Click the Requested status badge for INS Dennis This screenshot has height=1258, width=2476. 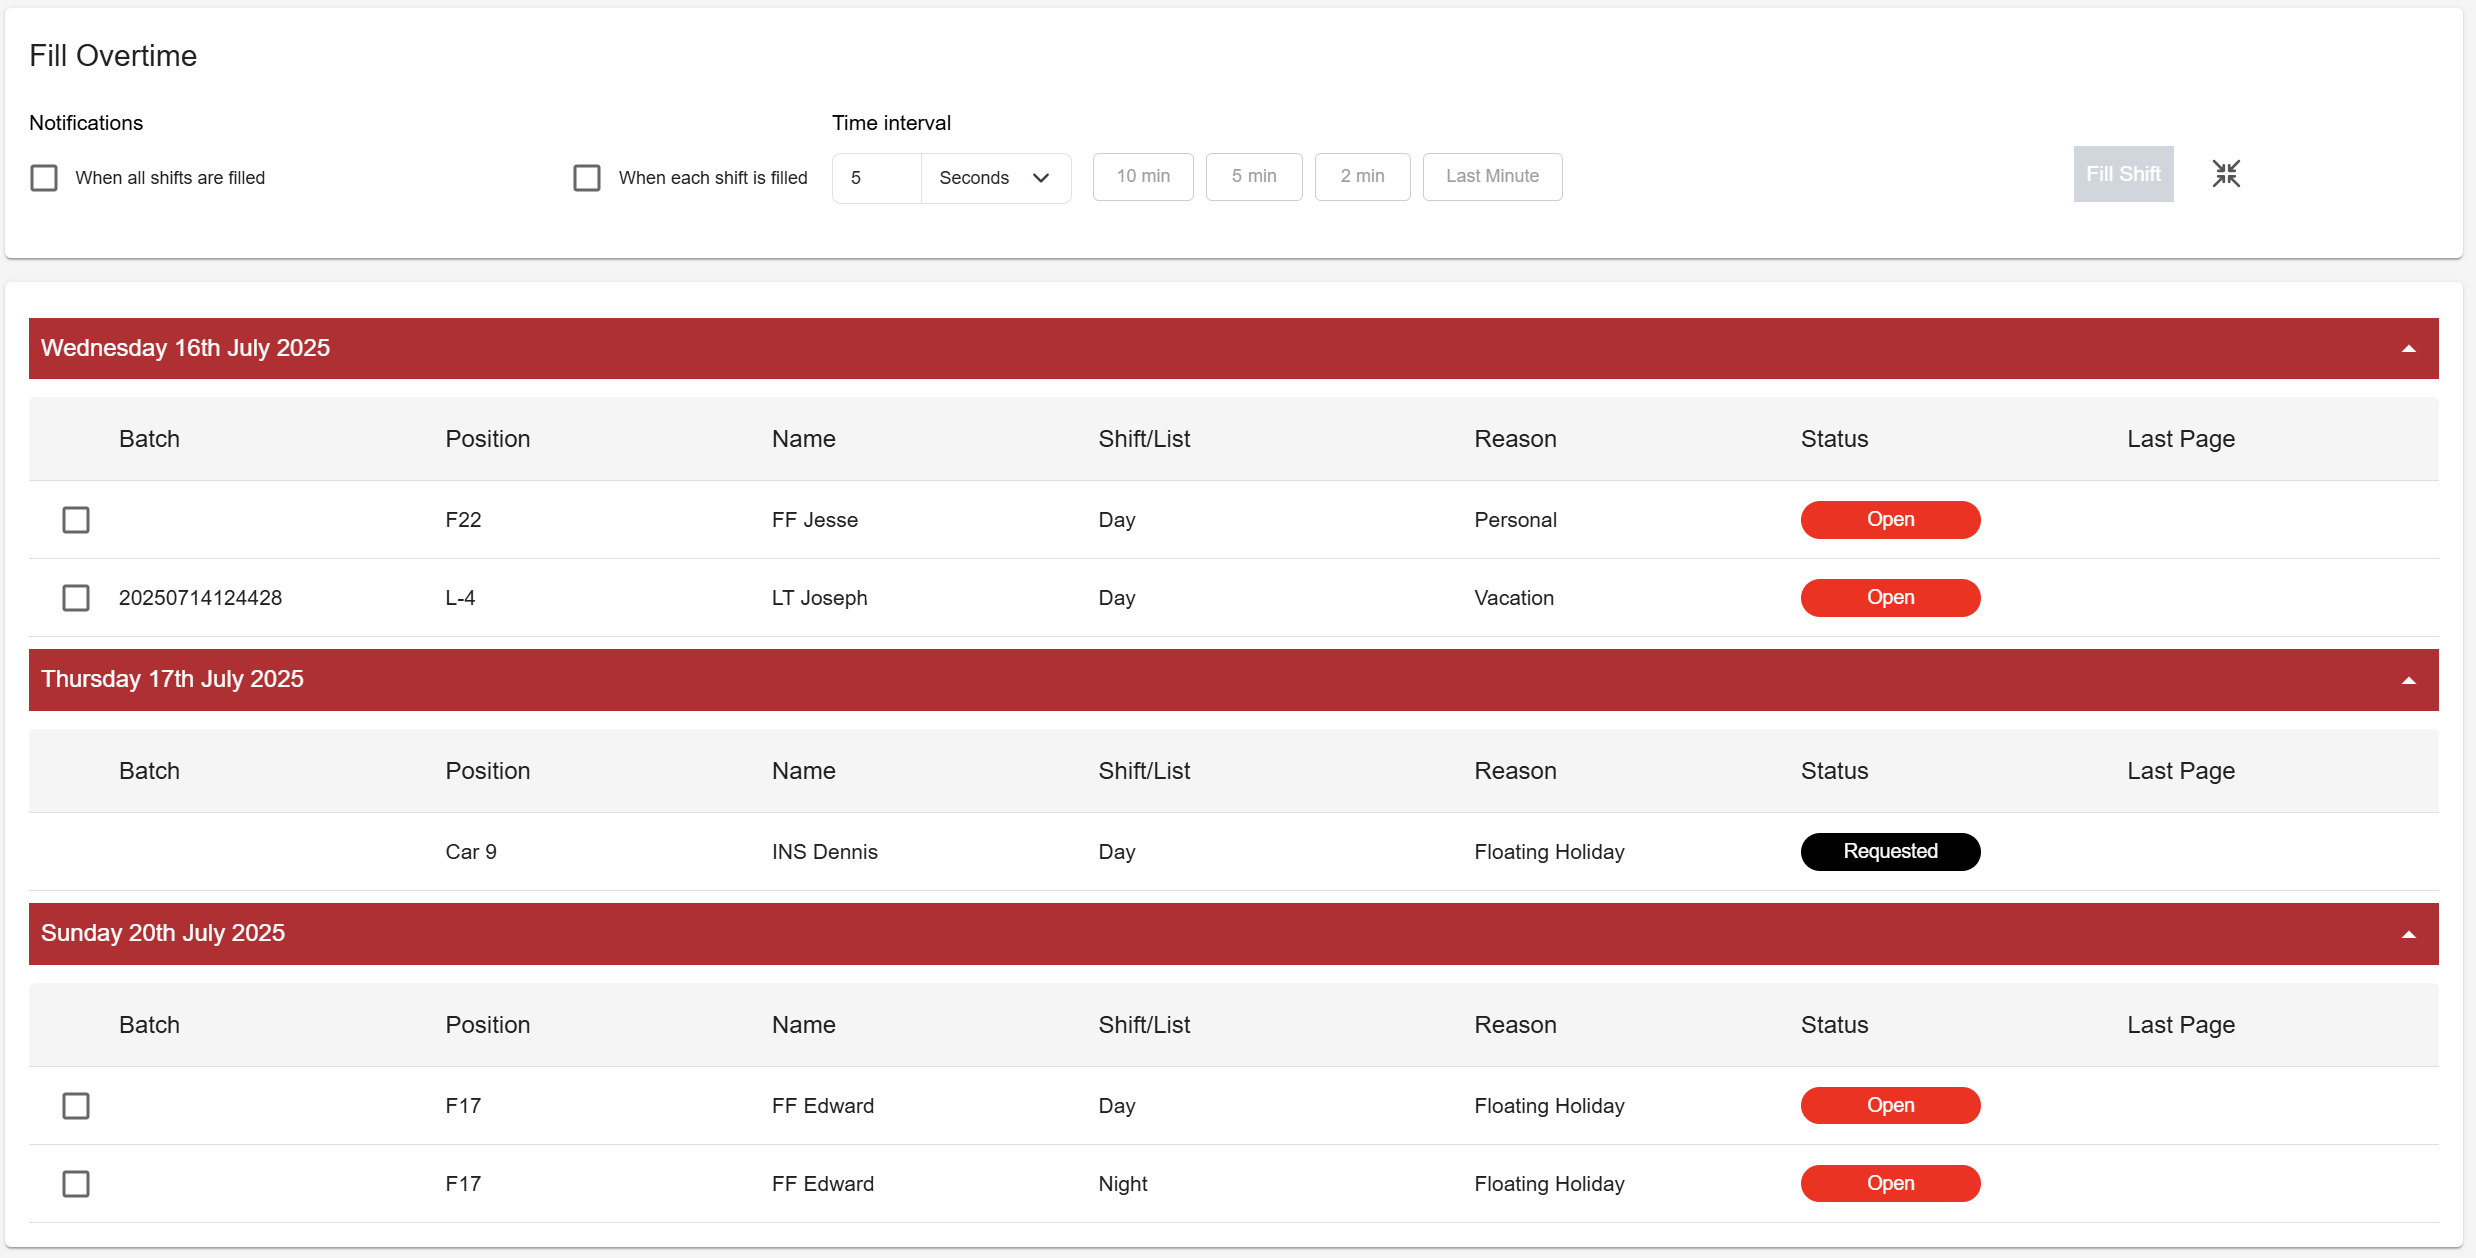(1890, 852)
